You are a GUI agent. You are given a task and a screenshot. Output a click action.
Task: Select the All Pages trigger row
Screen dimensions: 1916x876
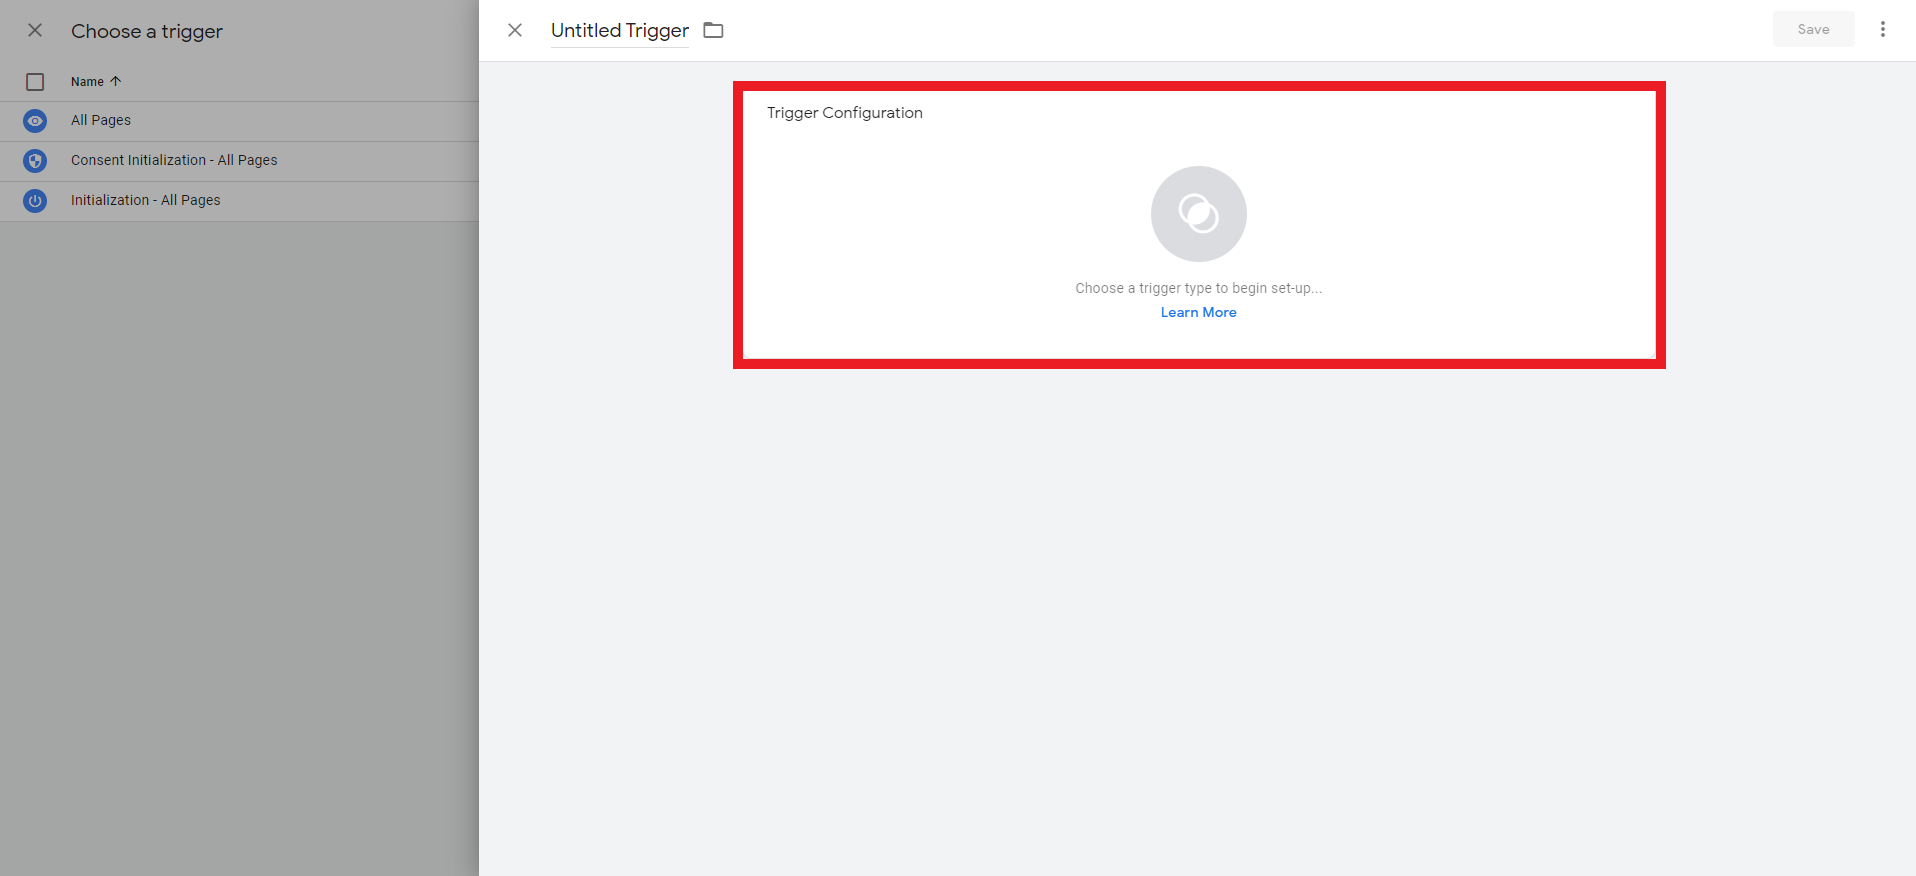pos(101,120)
